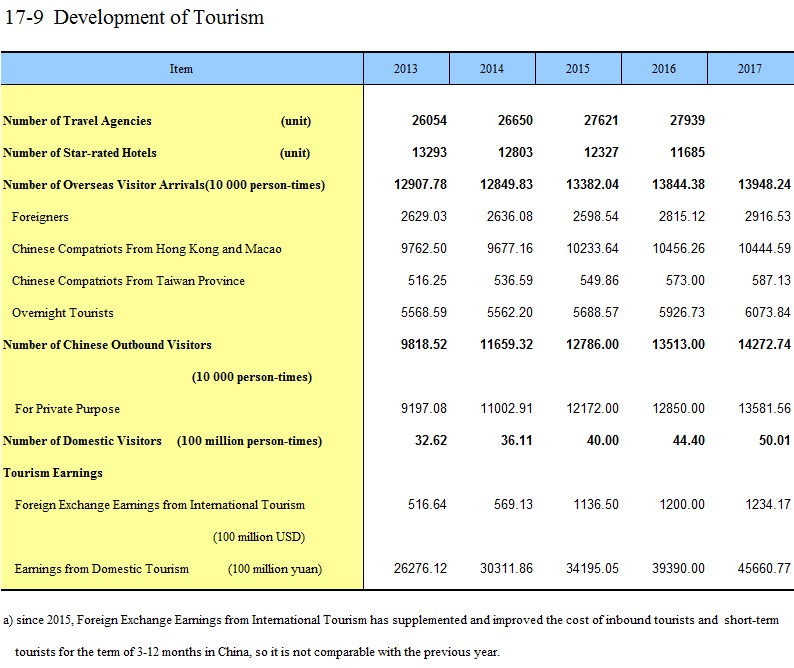Click travel agencies value 26650
Viewport: 794px width, 668px height.
[x=515, y=121]
